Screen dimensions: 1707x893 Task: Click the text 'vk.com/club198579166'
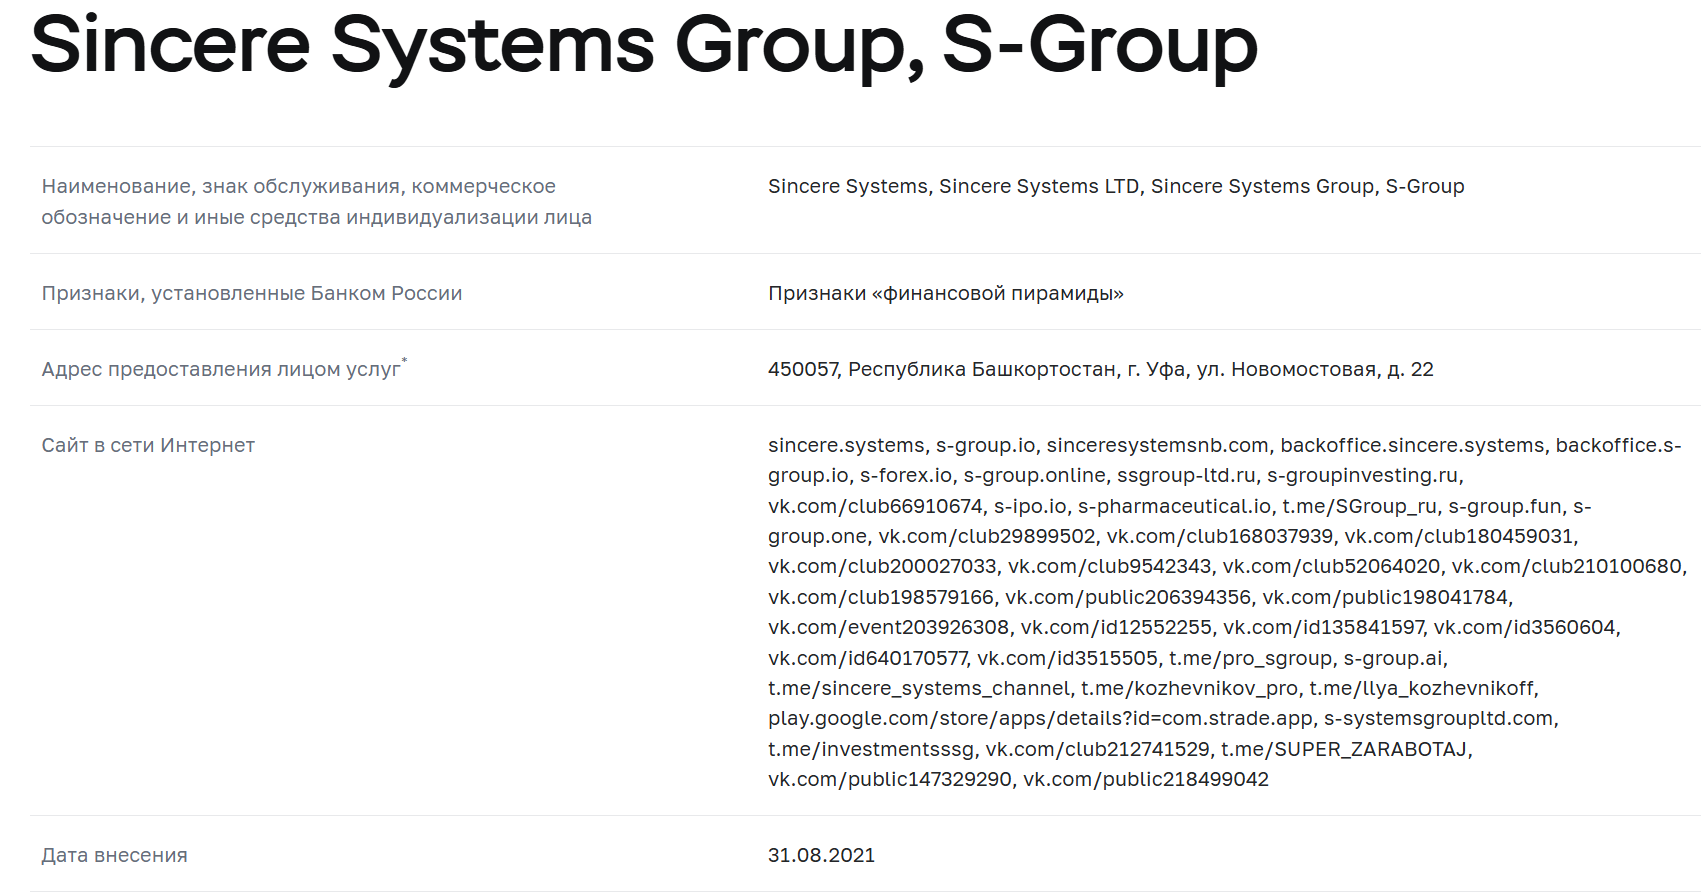click(x=881, y=597)
